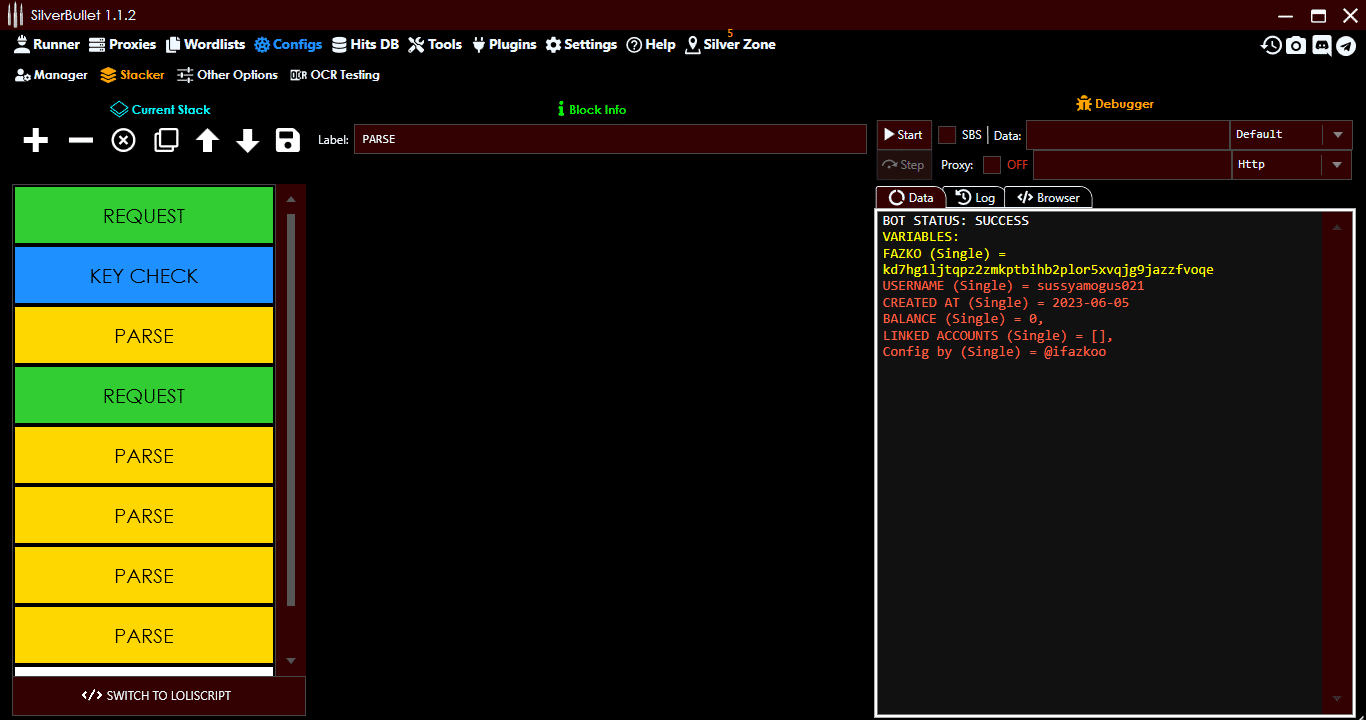Switch to the Browser tab
Screen dimensions: 1366x720
(x=1048, y=197)
